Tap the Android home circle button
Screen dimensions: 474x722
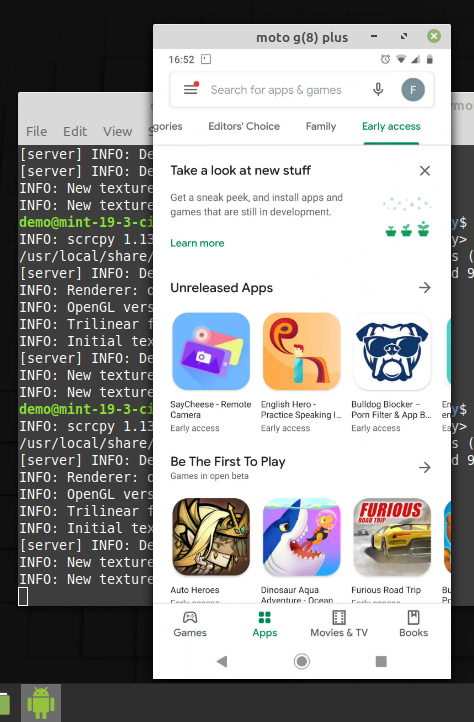tap(302, 662)
